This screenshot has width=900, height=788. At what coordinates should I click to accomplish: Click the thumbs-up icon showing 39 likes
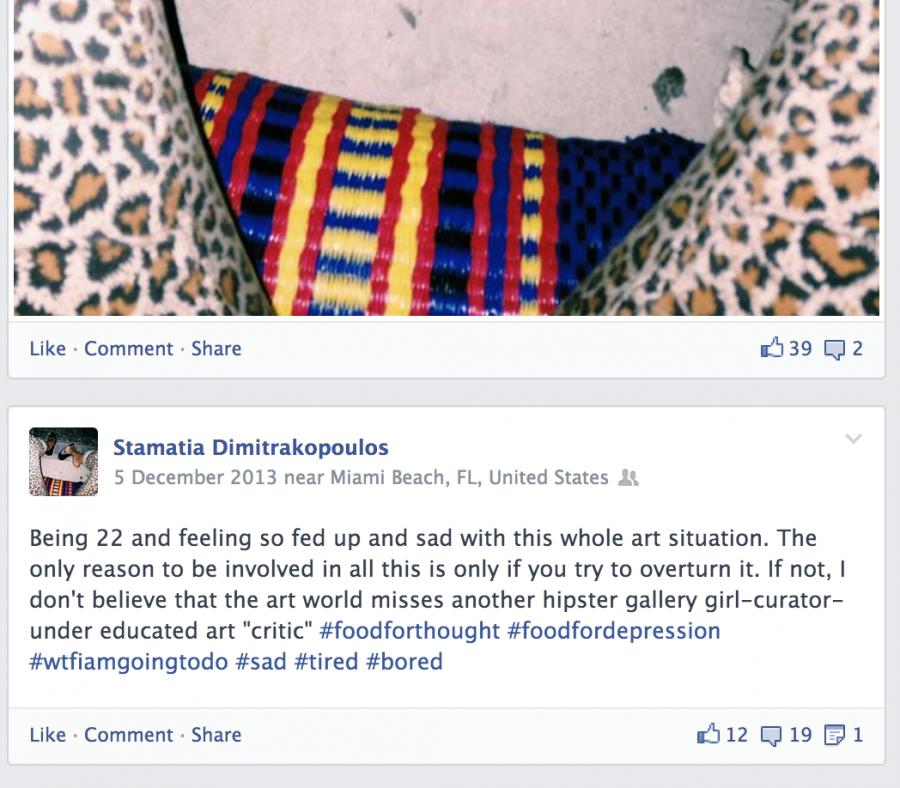[771, 347]
